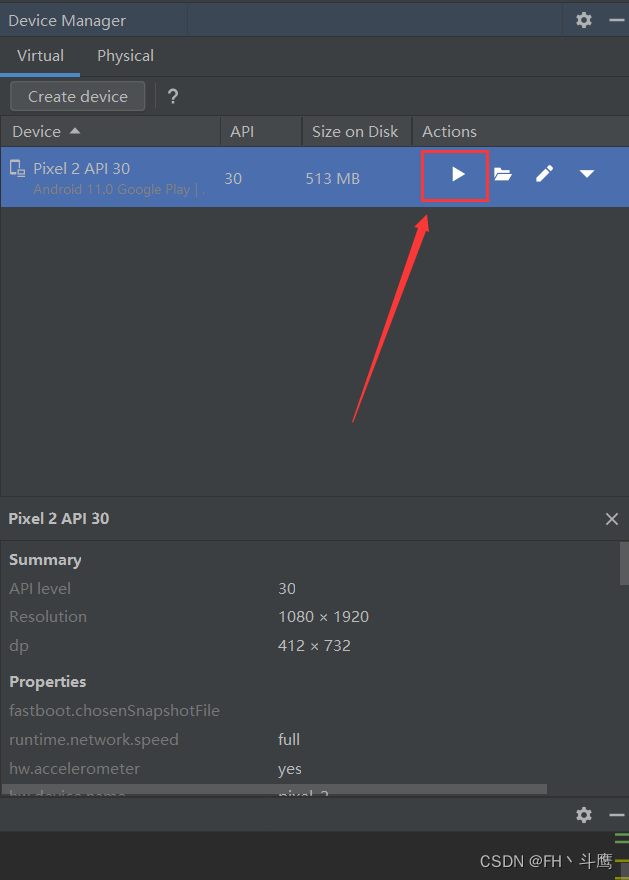The width and height of the screenshot is (629, 880).
Task: Click the Actions column header
Action: [521, 131]
